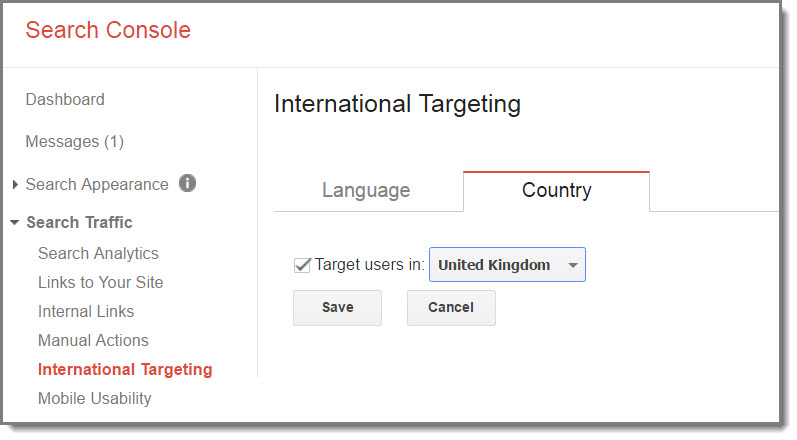Screen dimensions: 797x440
Task: Click the info icon beside Search Appearance
Action: coord(187,183)
